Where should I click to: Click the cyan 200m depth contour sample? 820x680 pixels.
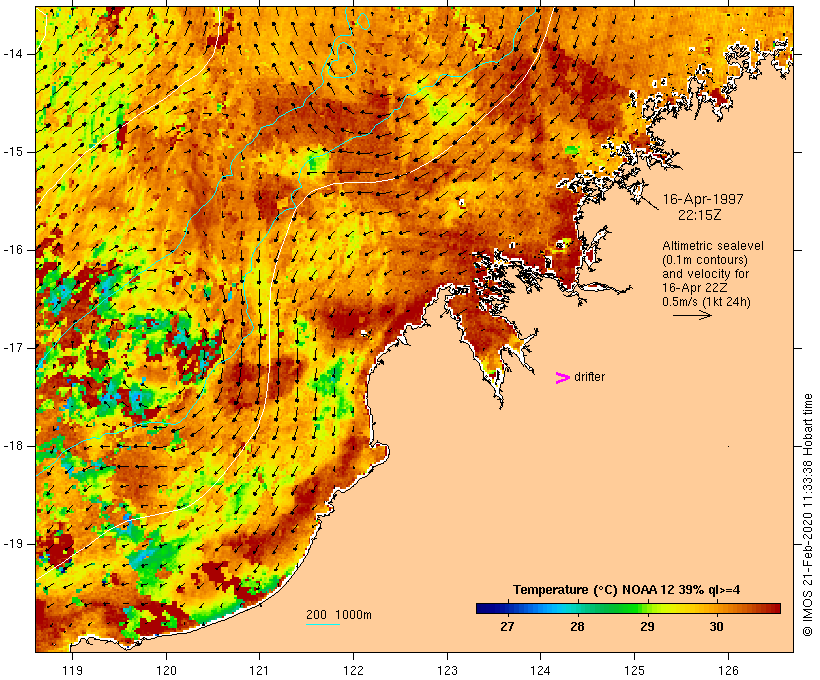click(x=323, y=624)
